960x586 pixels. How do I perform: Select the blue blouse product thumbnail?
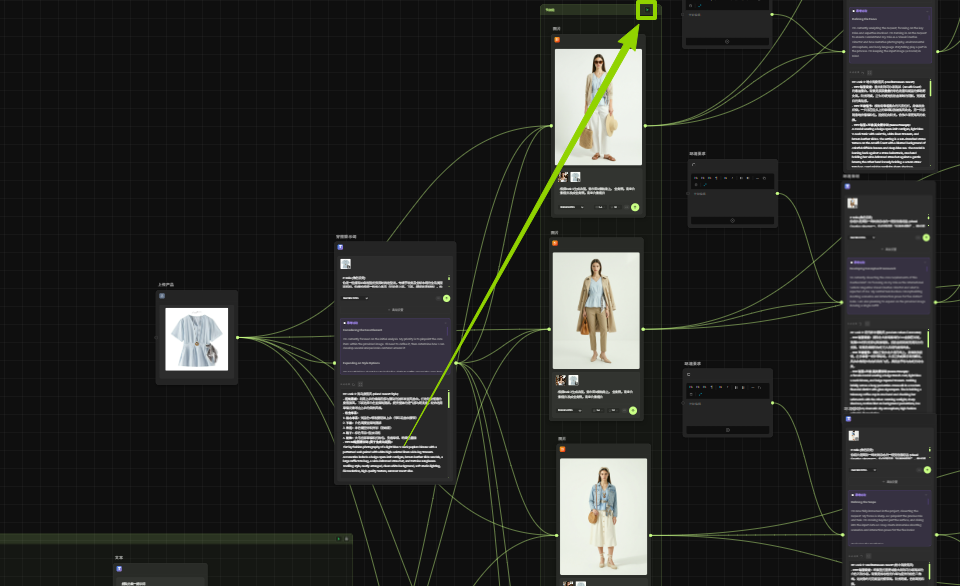(x=197, y=339)
